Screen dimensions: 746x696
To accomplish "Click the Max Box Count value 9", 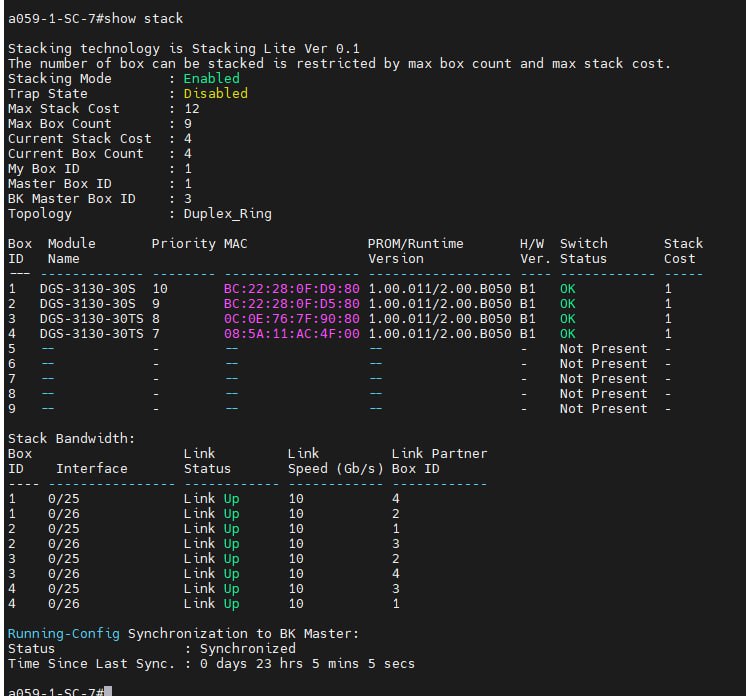I will pos(188,124).
